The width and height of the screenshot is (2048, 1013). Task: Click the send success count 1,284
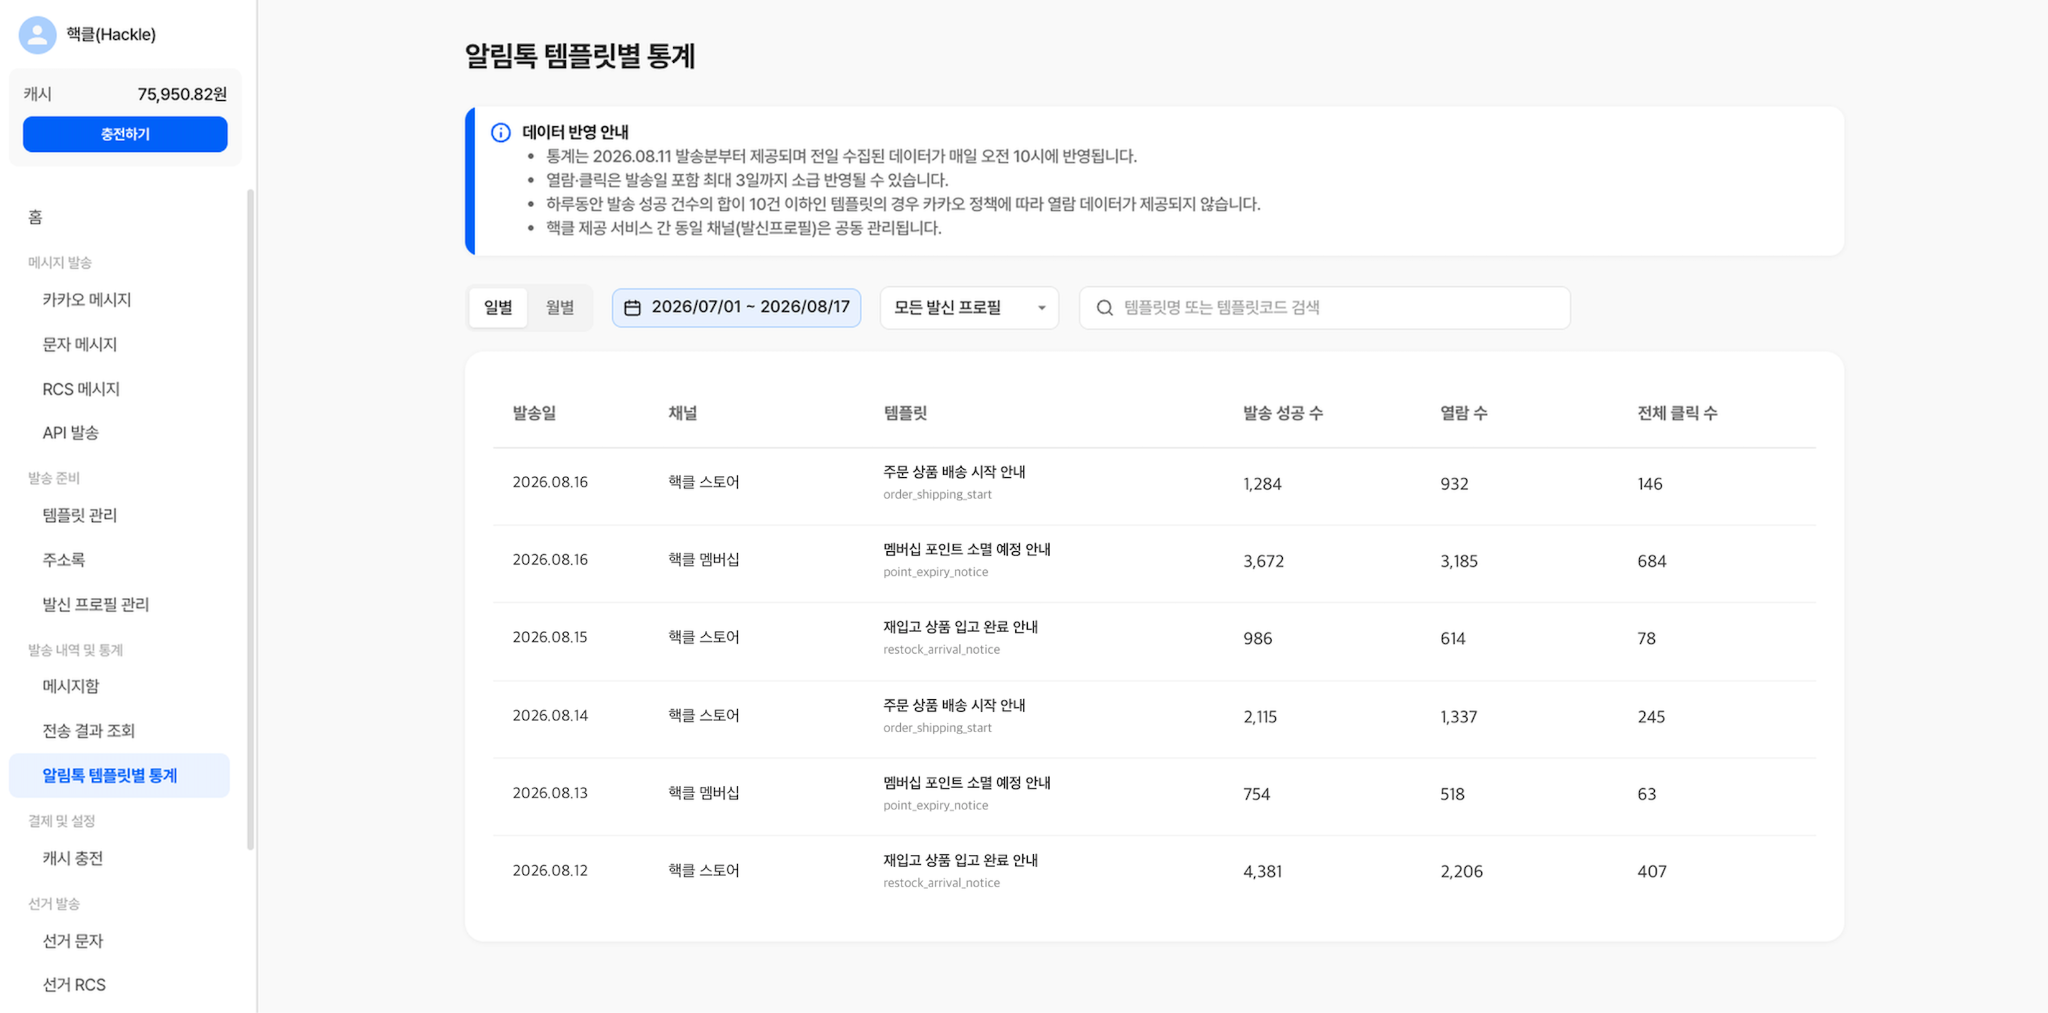(x=1262, y=484)
